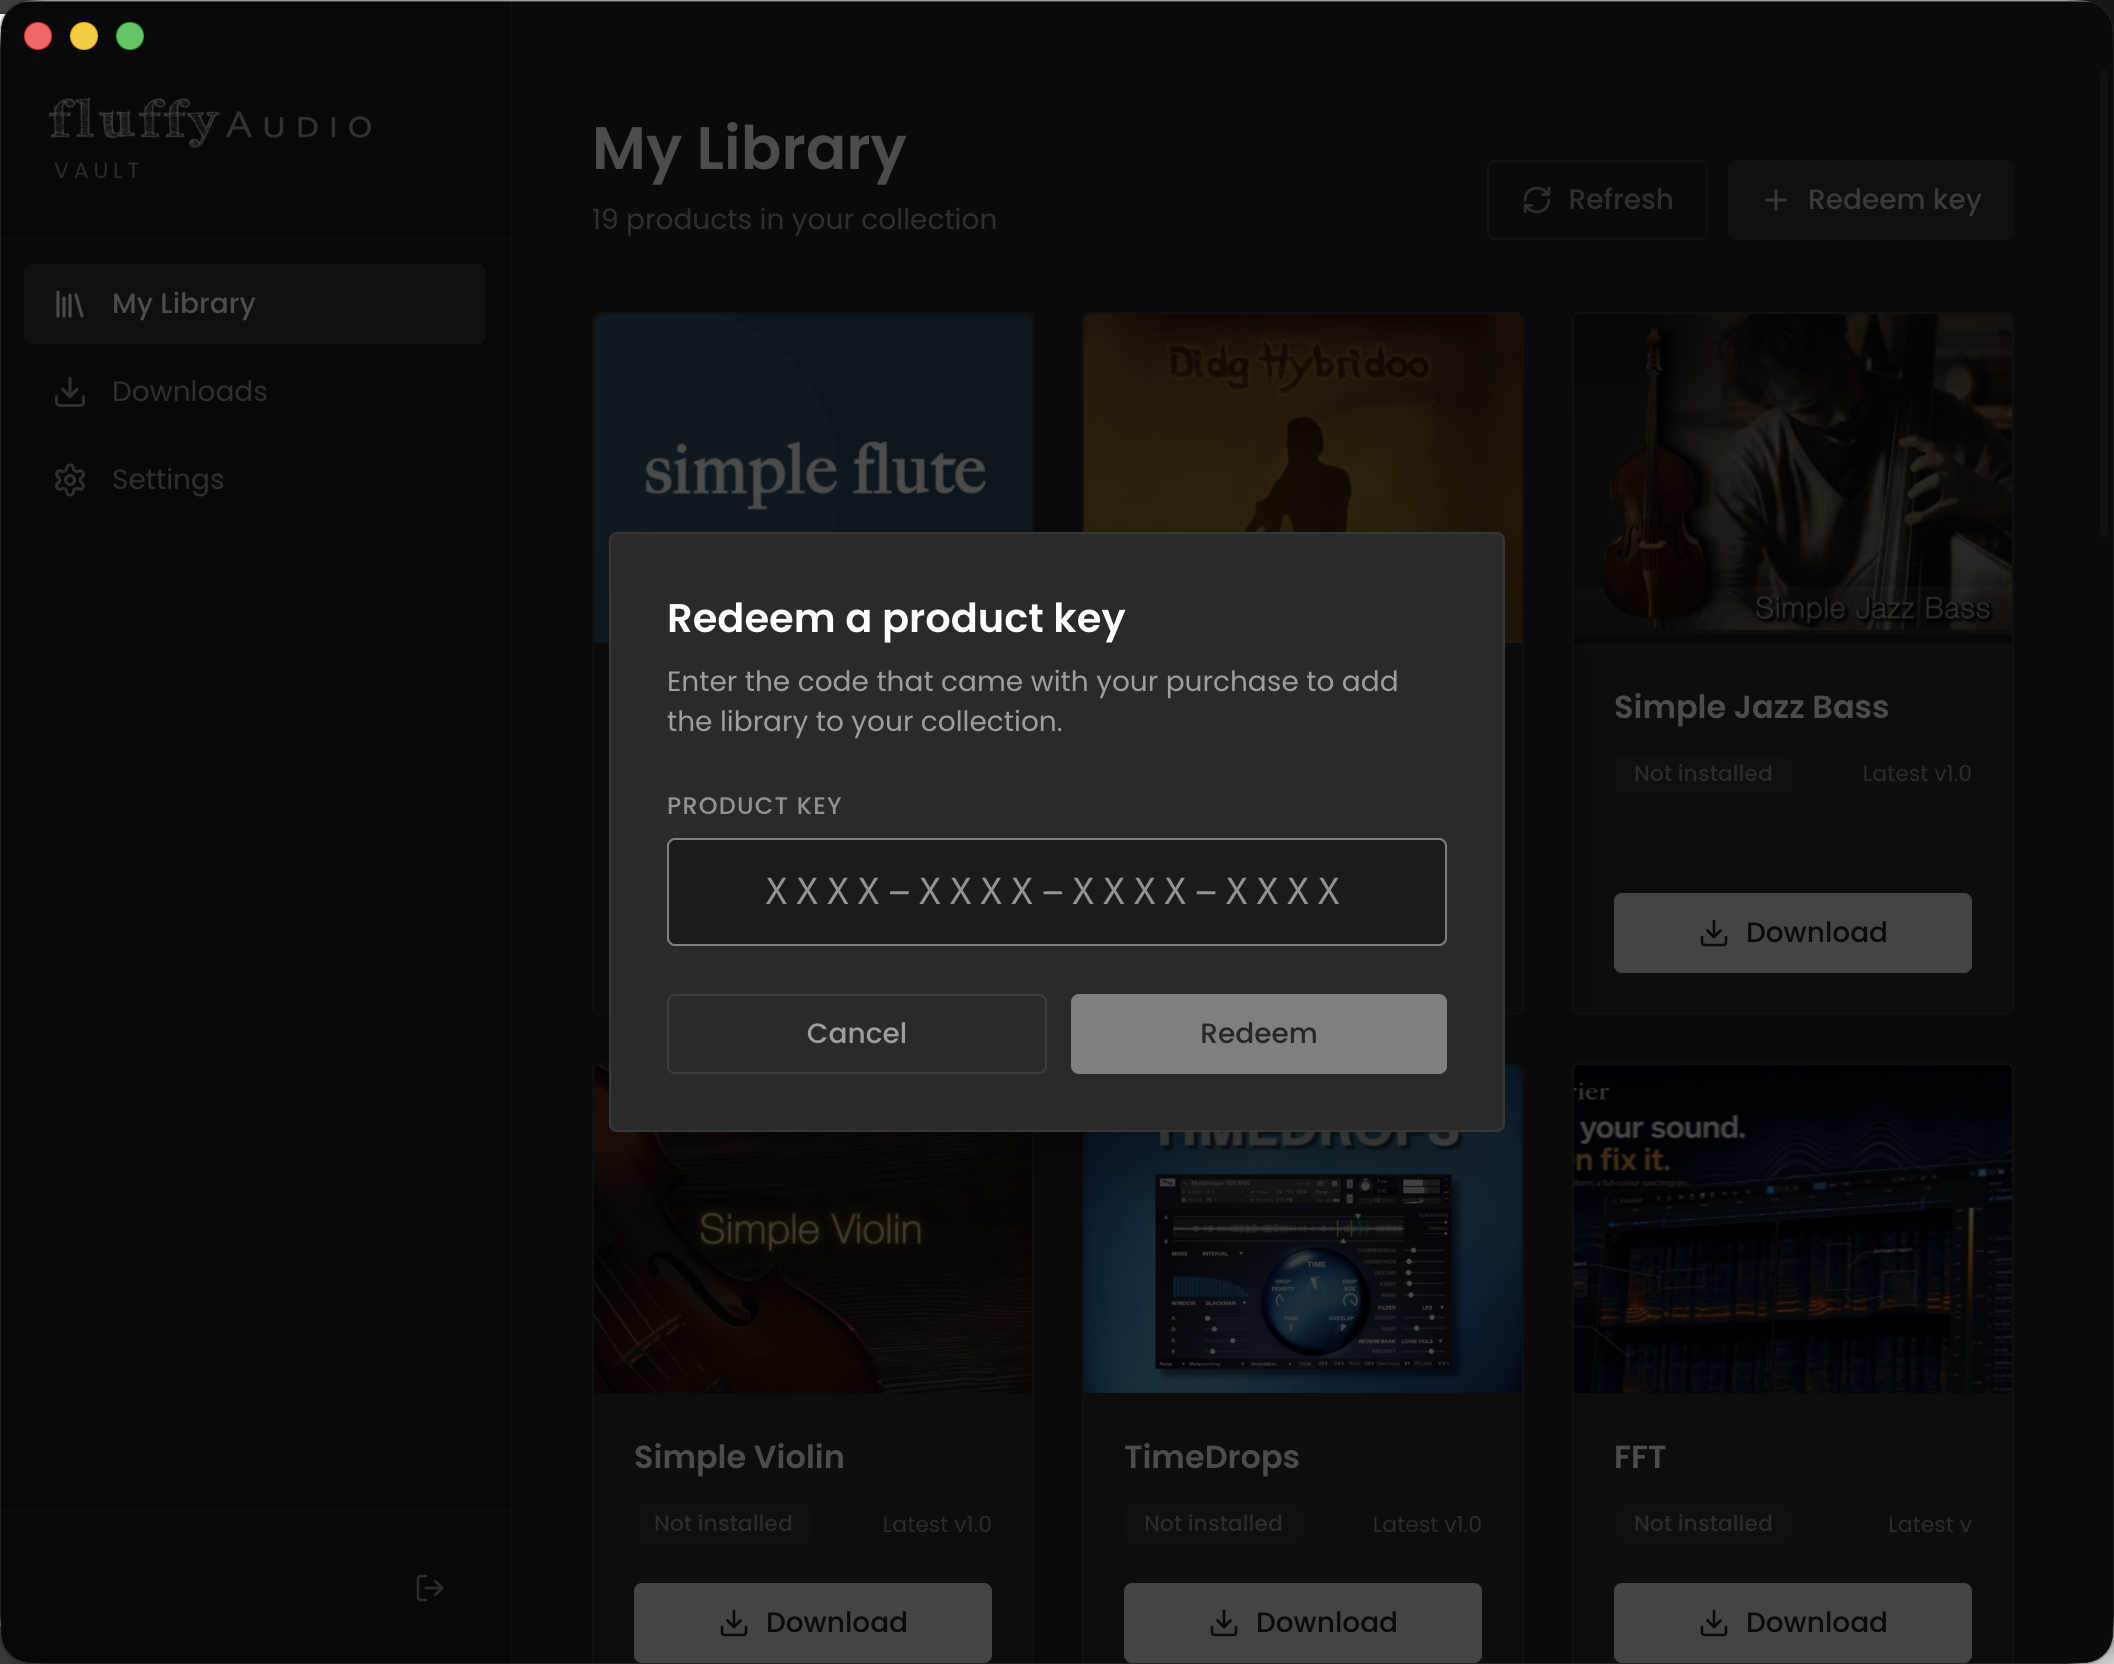Click the Settings gear icon
The height and width of the screenshot is (1664, 2114).
point(69,480)
